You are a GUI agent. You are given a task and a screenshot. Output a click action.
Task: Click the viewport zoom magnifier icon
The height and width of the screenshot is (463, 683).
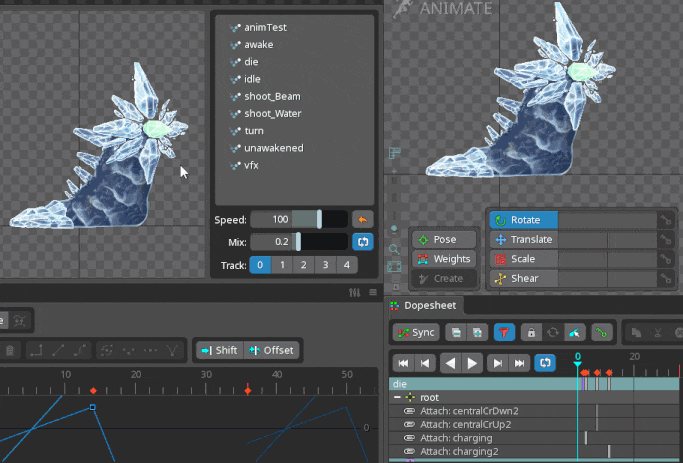[x=394, y=248]
